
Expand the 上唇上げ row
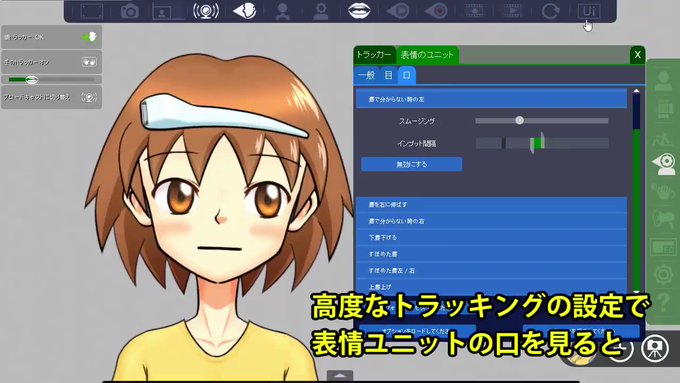pos(491,287)
